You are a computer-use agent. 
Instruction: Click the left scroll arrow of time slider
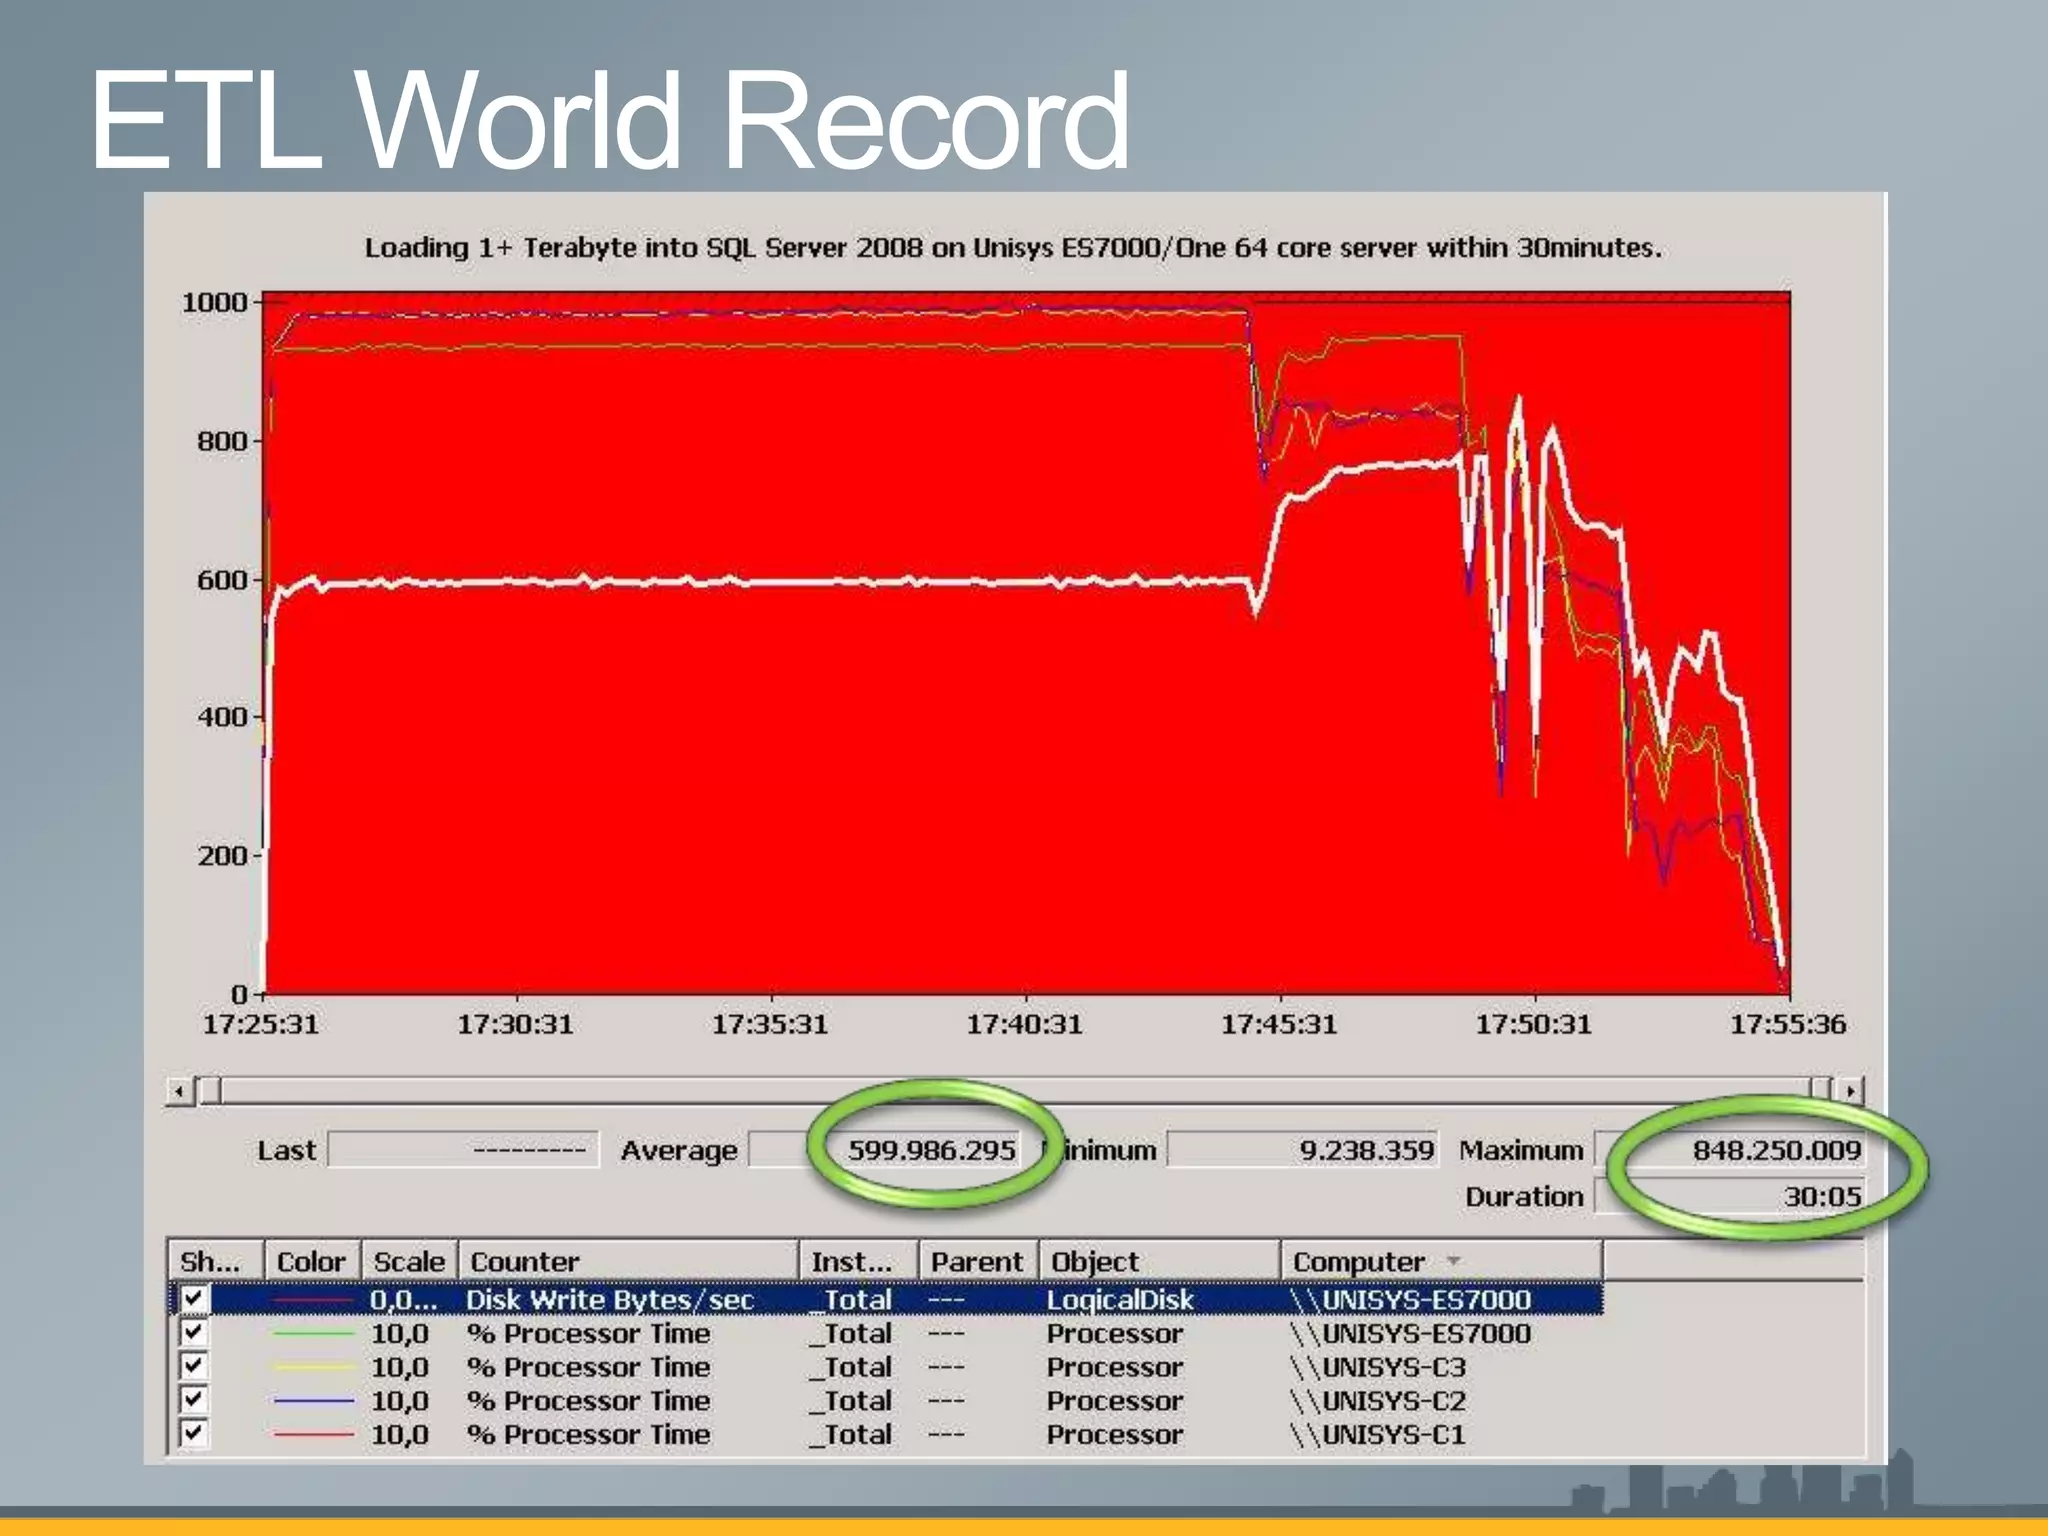(179, 1091)
